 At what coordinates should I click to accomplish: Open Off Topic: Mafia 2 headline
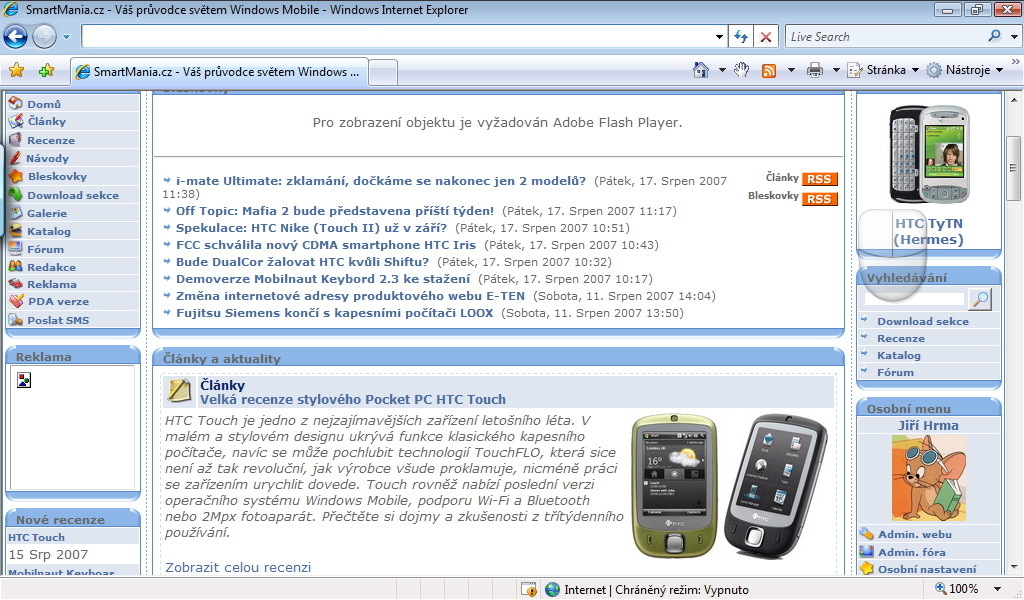[334, 211]
